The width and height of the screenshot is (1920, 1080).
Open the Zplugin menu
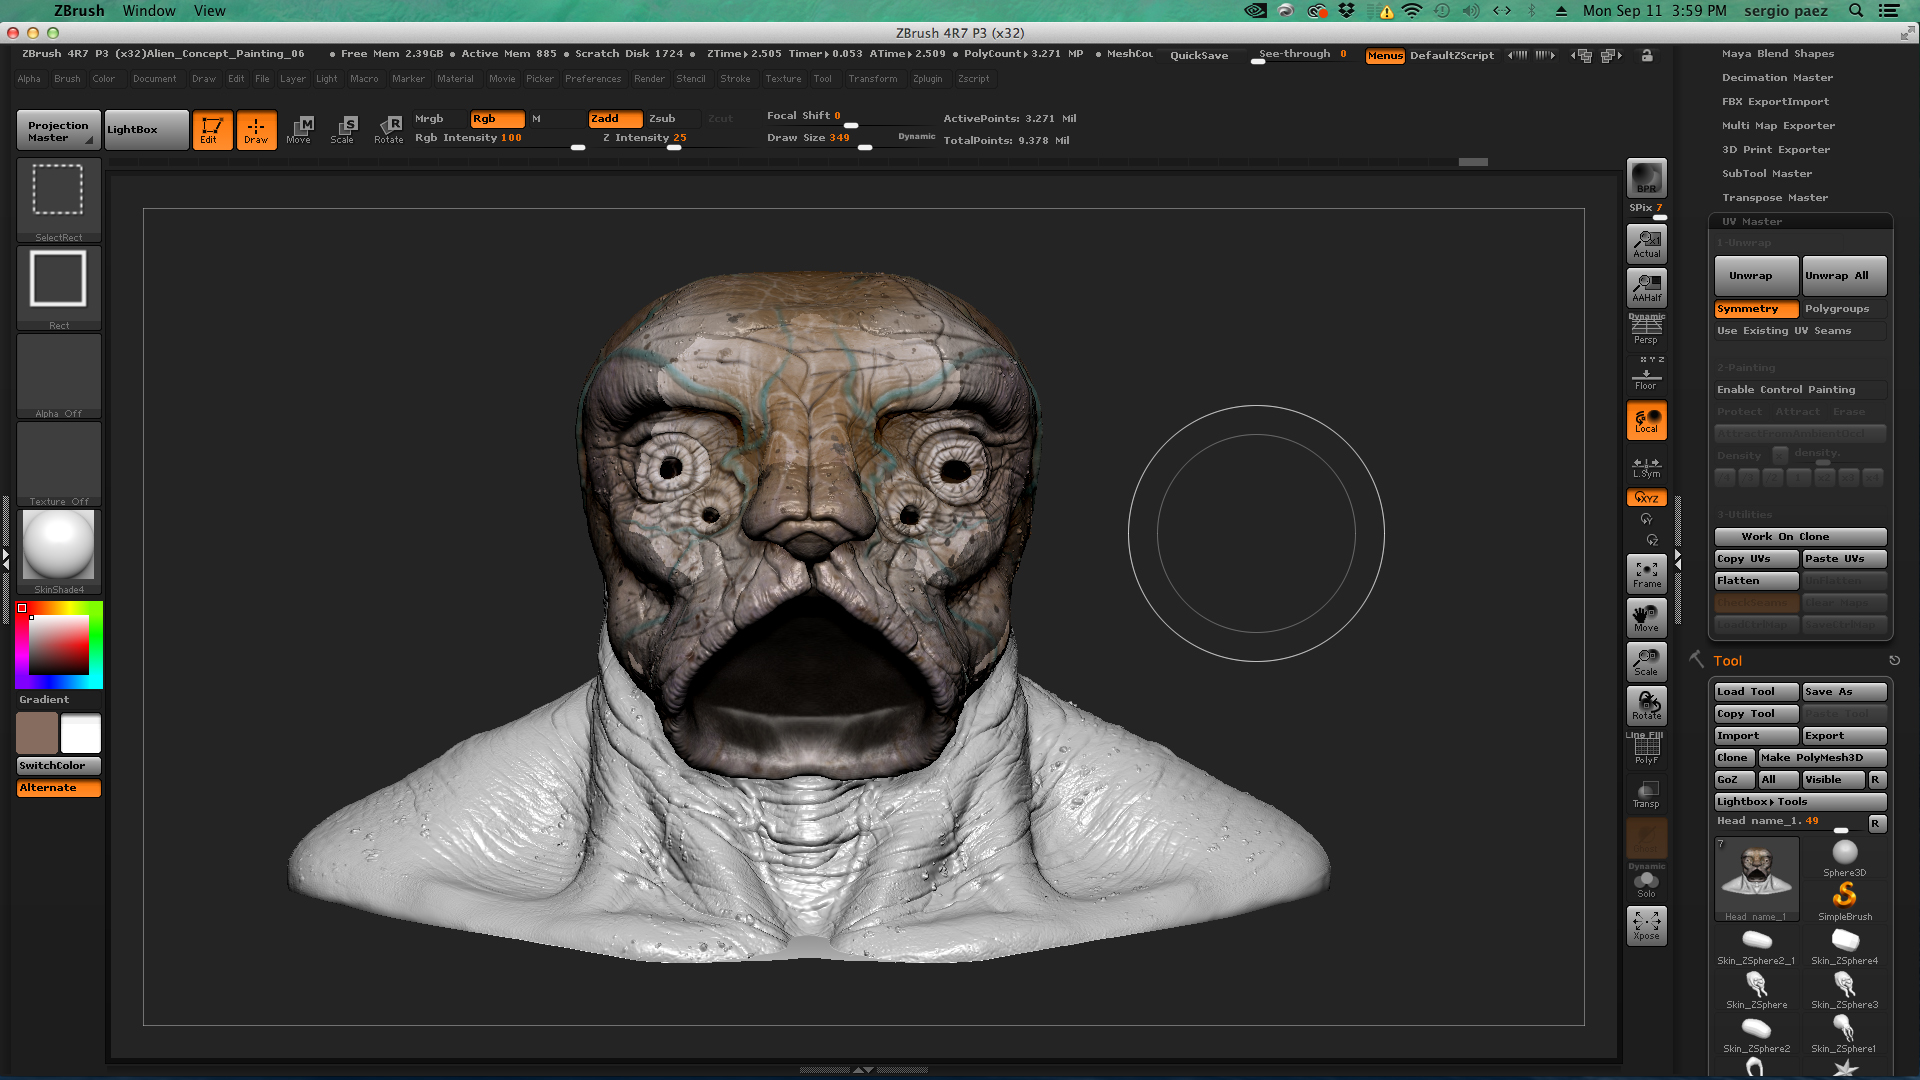coord(927,79)
